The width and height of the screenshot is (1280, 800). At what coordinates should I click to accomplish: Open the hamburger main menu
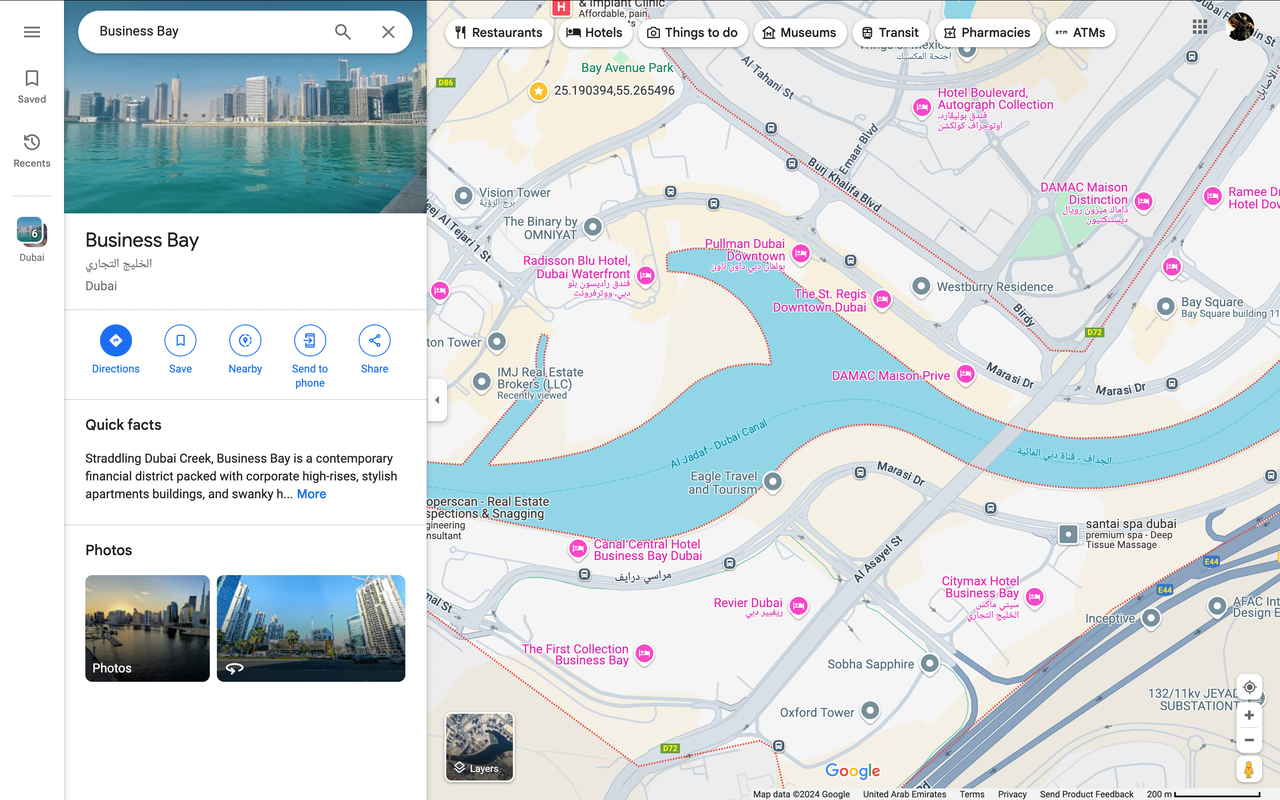32,32
